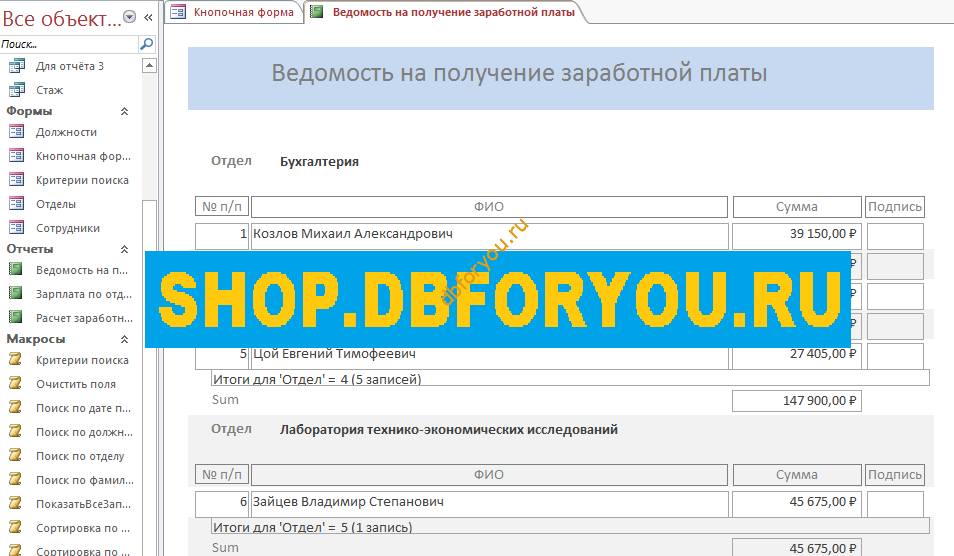
Task: Click the 'ПоказатьВсеЗап...' macro icon
Action: [15, 504]
